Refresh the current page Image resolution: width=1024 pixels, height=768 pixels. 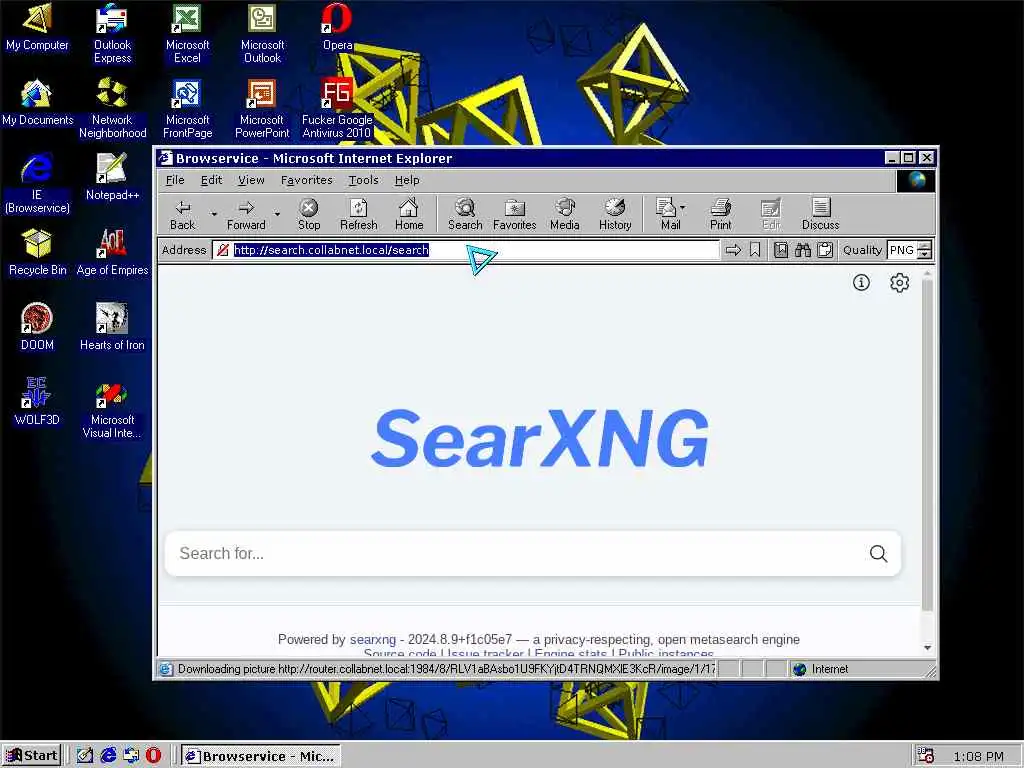click(x=359, y=215)
